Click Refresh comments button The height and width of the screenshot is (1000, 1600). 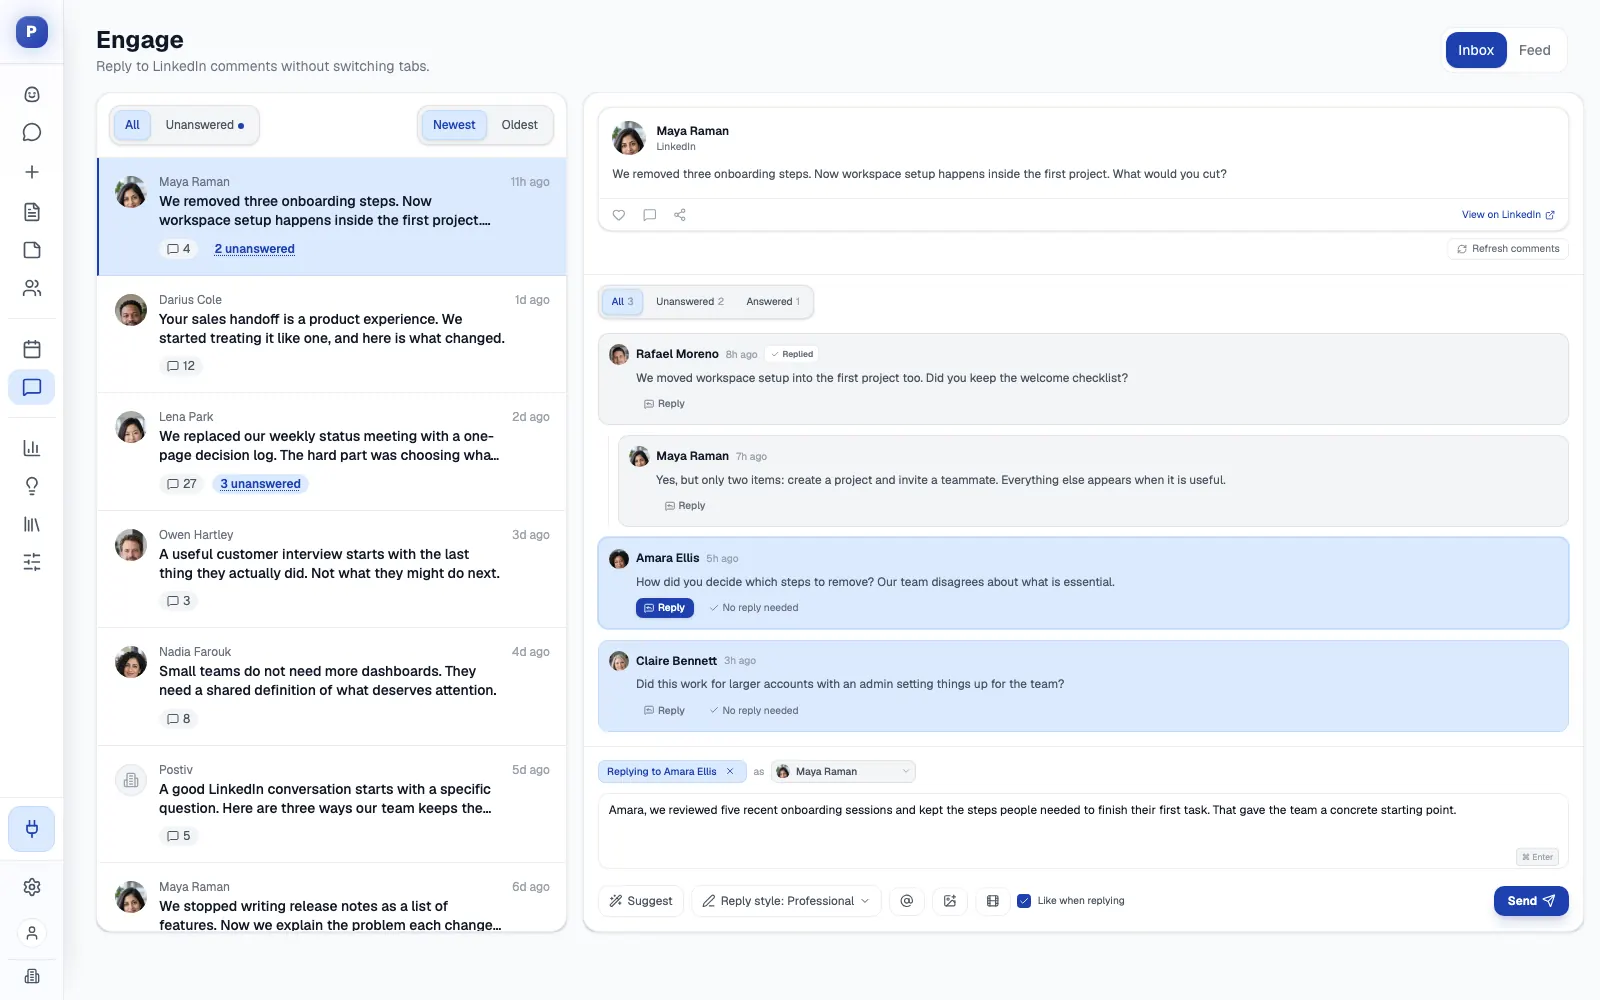coord(1508,249)
